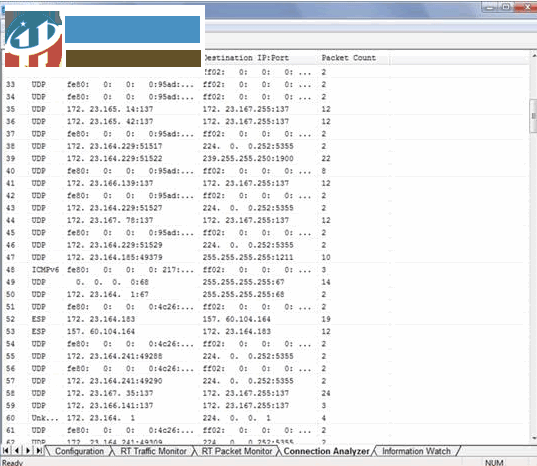Select row 58 source 172.23.167.35:137
This screenshot has width=537, height=466.
[110, 393]
